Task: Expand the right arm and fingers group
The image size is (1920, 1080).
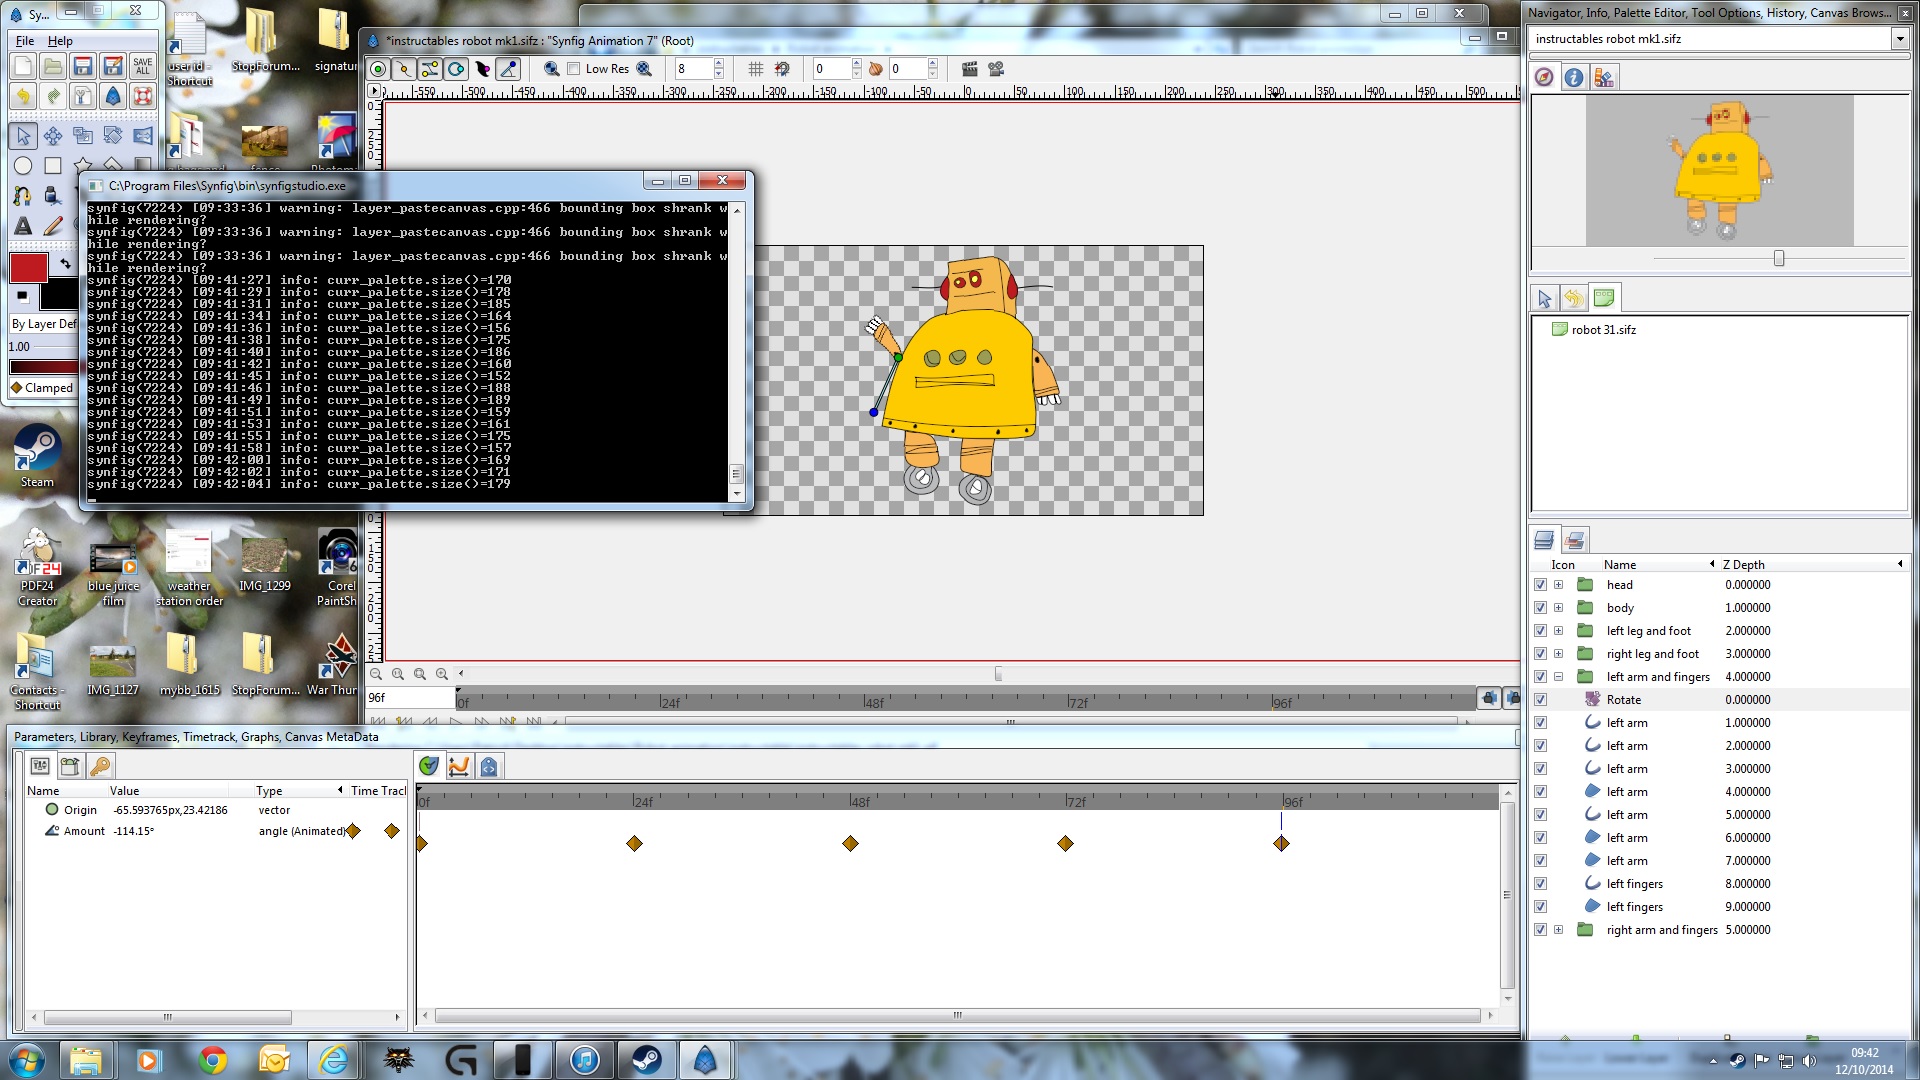Action: click(x=1558, y=930)
